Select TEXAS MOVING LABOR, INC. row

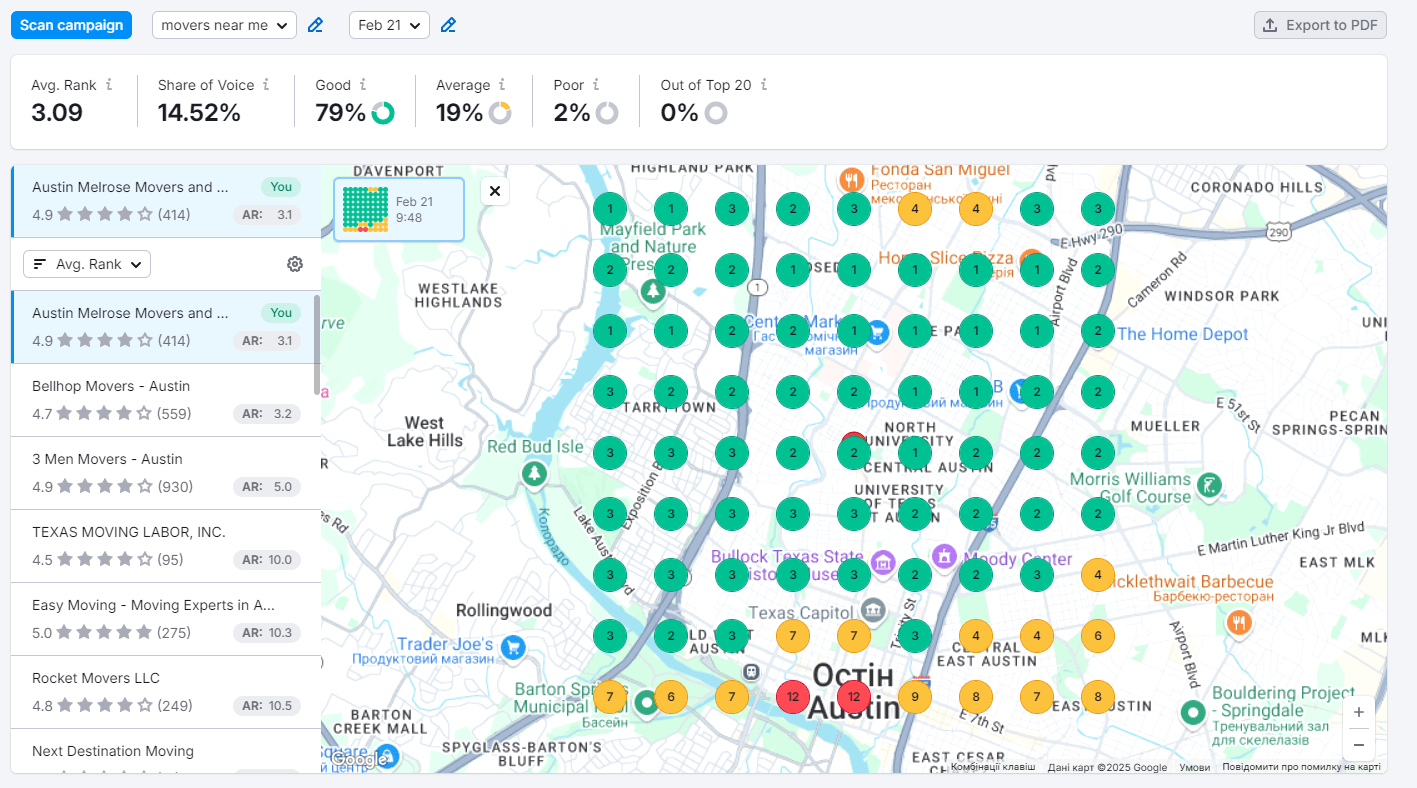166,546
